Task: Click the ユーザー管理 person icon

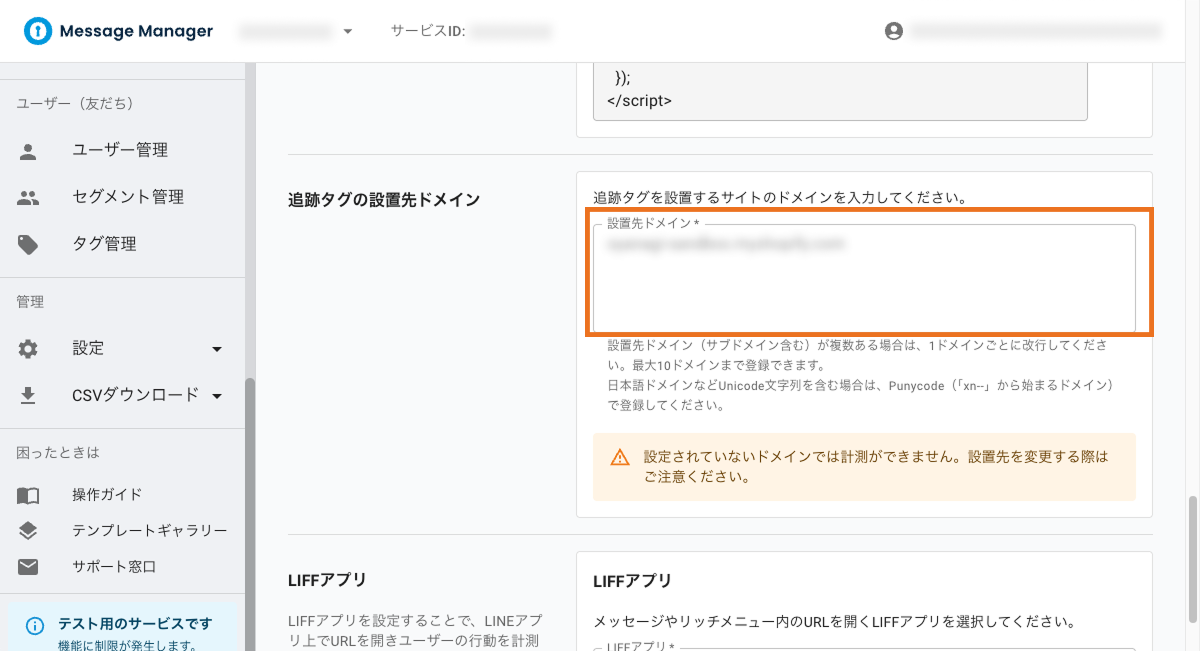Action: click(28, 151)
